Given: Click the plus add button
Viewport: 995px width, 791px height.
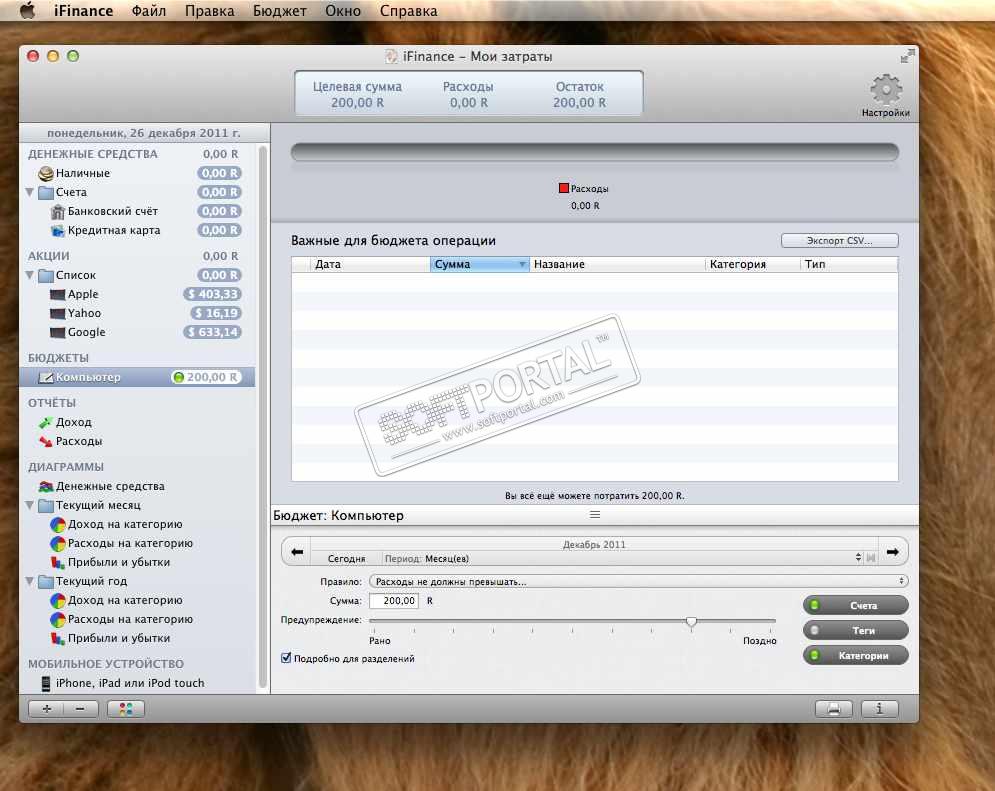Looking at the screenshot, I should [x=46, y=709].
